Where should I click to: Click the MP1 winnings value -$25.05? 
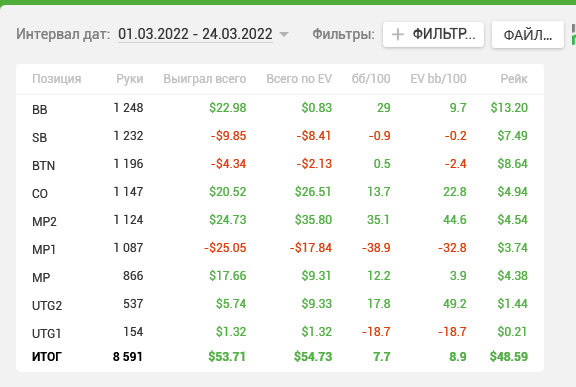225,247
